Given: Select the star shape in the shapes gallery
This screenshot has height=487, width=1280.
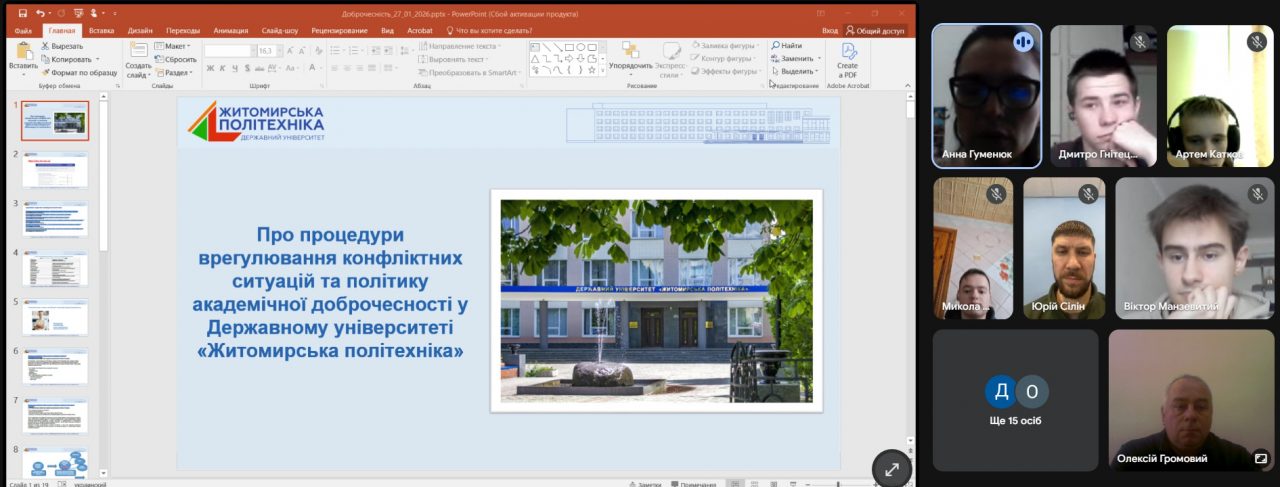Looking at the screenshot, I should click(591, 70).
